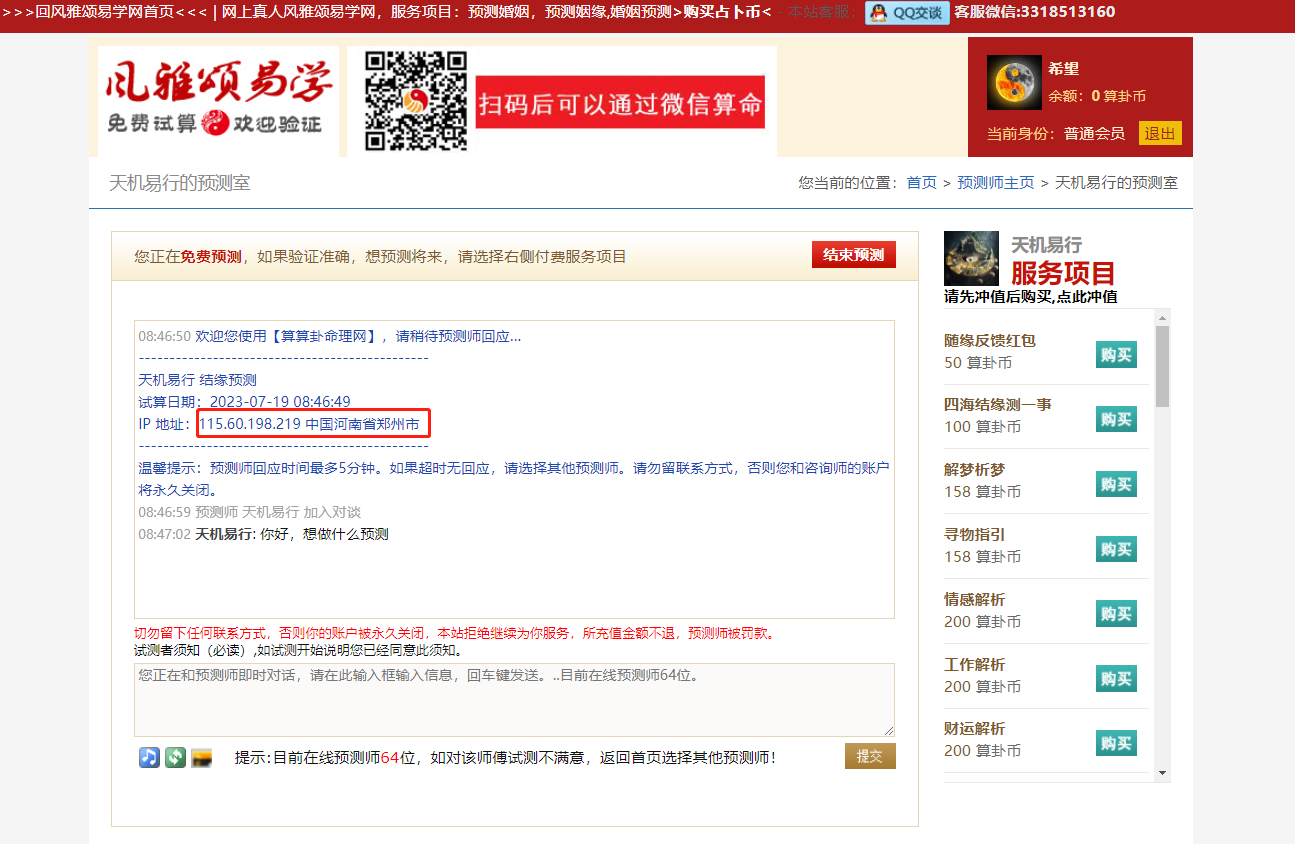Click the image insert icon next to refresh icon
The height and width of the screenshot is (844, 1295).
click(200, 757)
